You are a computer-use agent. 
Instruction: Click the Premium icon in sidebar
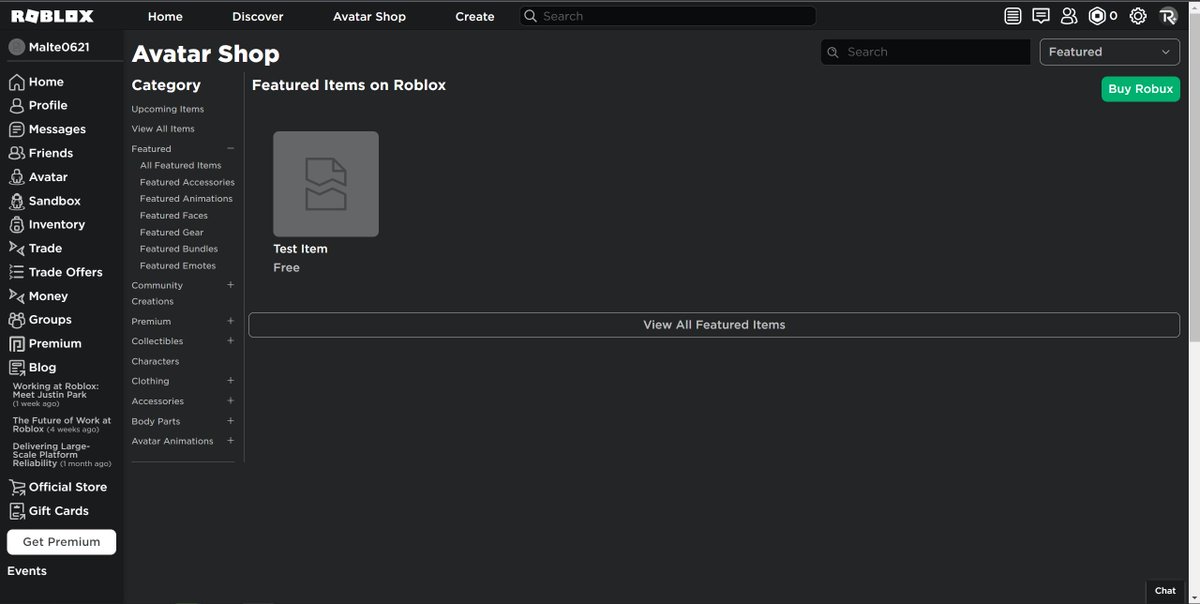(x=16, y=343)
